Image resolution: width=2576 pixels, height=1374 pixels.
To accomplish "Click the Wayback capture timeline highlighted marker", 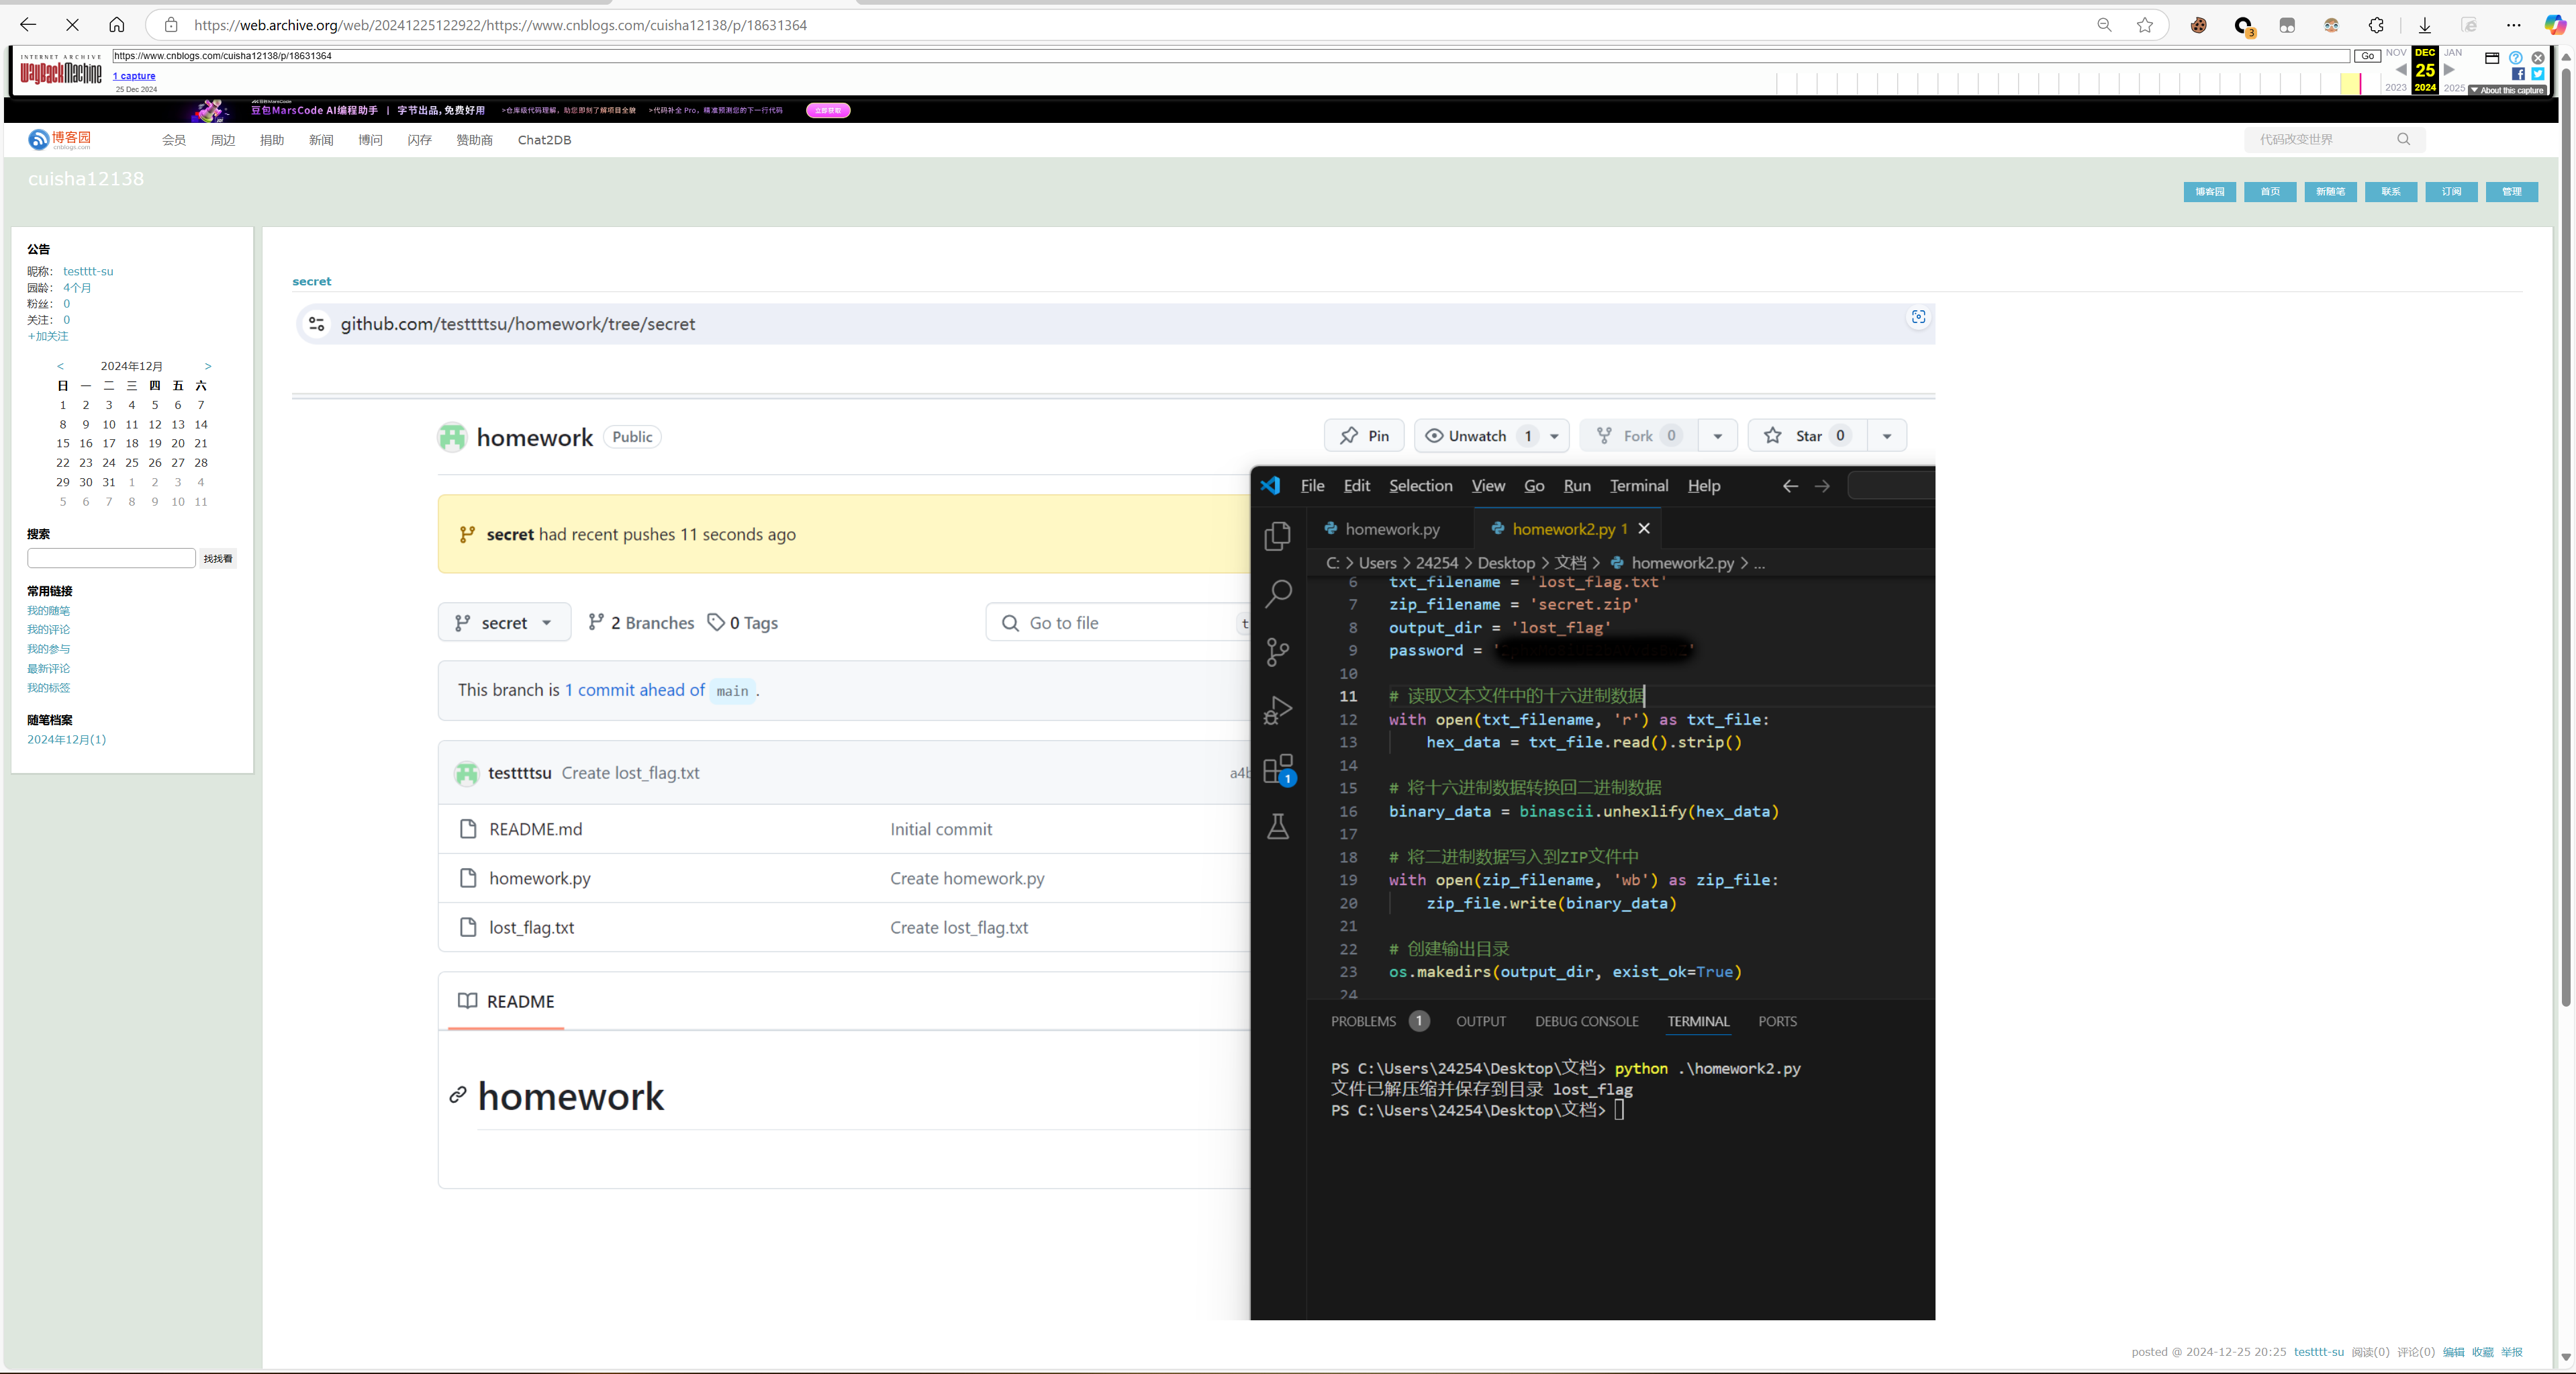I will pos(2351,84).
